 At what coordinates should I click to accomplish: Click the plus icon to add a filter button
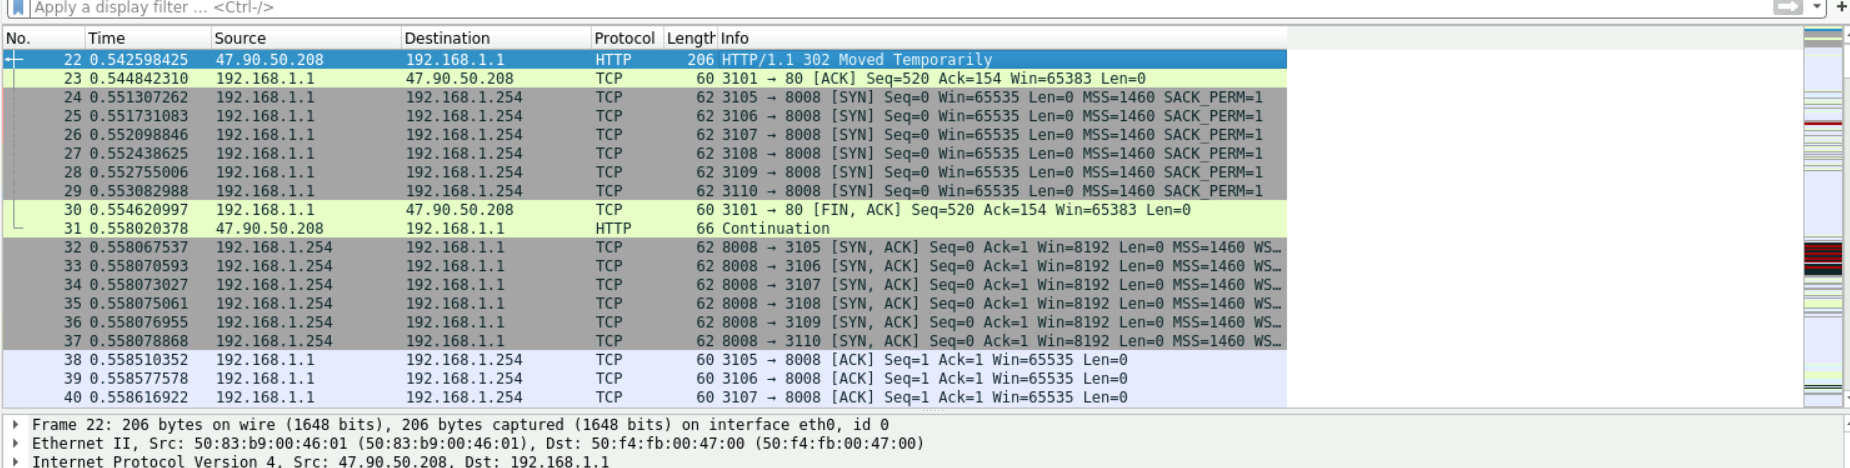(1841, 7)
